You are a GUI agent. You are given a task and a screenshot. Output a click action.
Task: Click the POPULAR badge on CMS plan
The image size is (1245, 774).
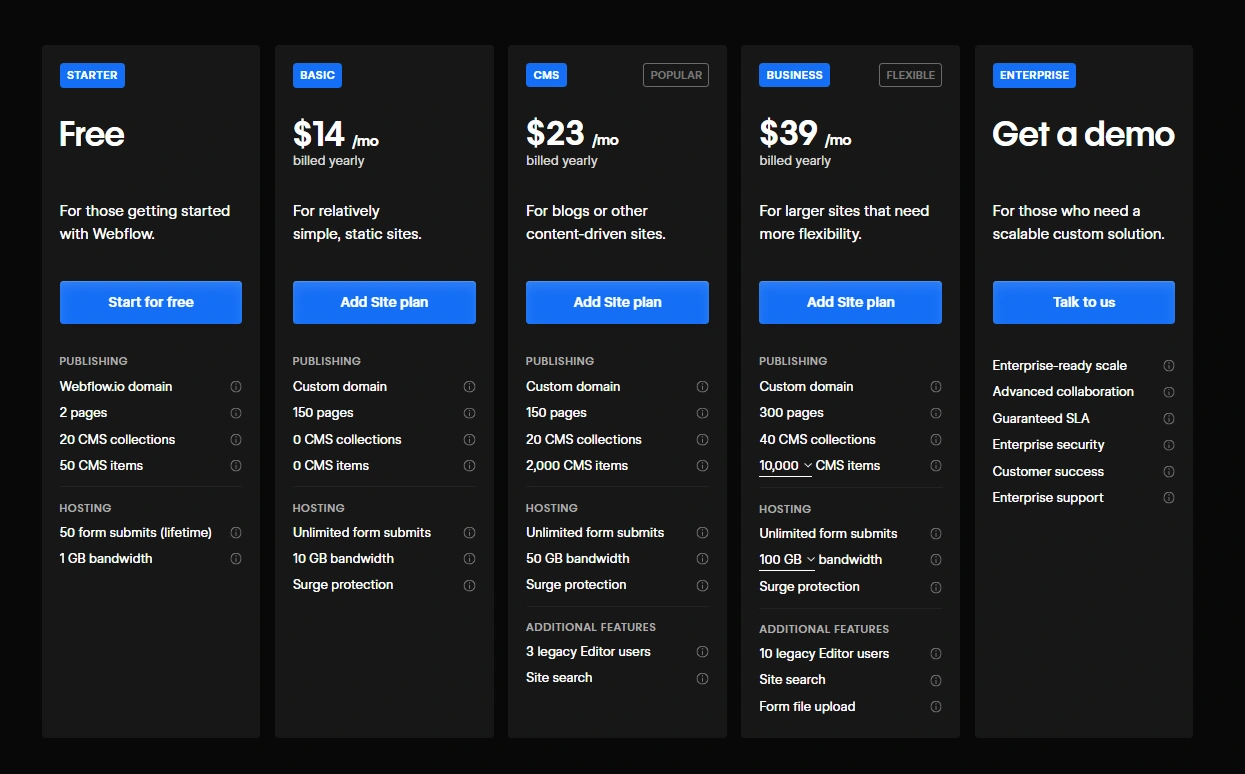pos(676,75)
